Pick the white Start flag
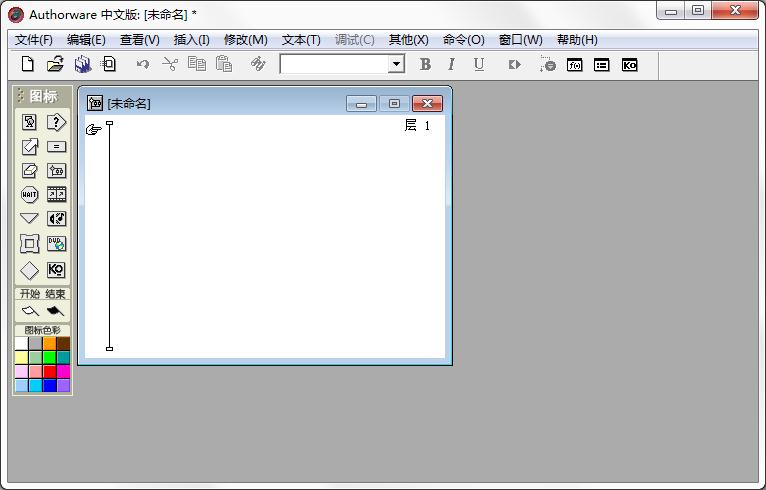 (x=30, y=311)
